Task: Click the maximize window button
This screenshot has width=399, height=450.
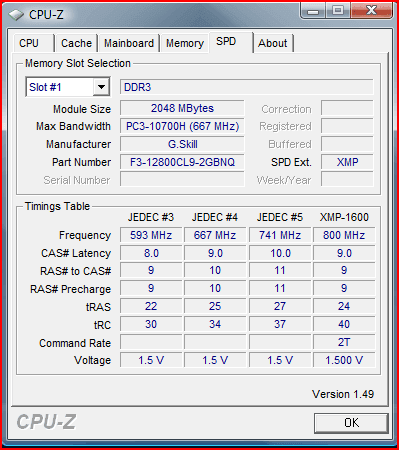Action: click(x=338, y=11)
